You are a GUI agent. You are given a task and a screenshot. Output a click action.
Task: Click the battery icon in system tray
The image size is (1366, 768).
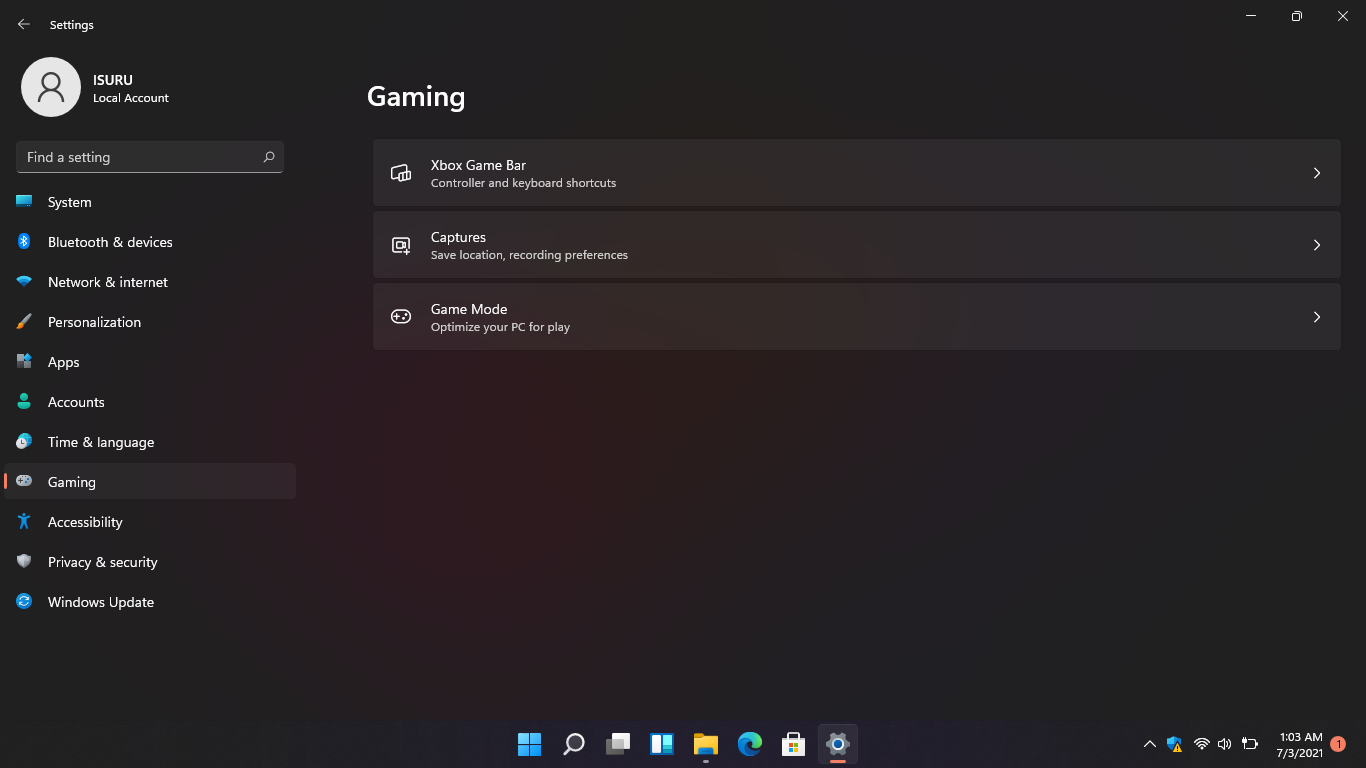point(1250,744)
